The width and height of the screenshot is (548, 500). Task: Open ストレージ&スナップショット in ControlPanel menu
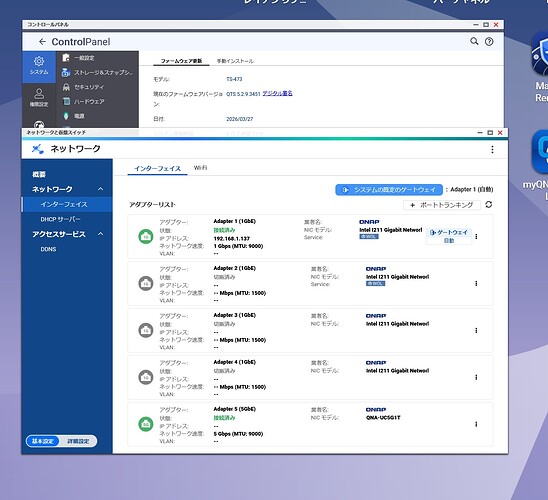97,73
